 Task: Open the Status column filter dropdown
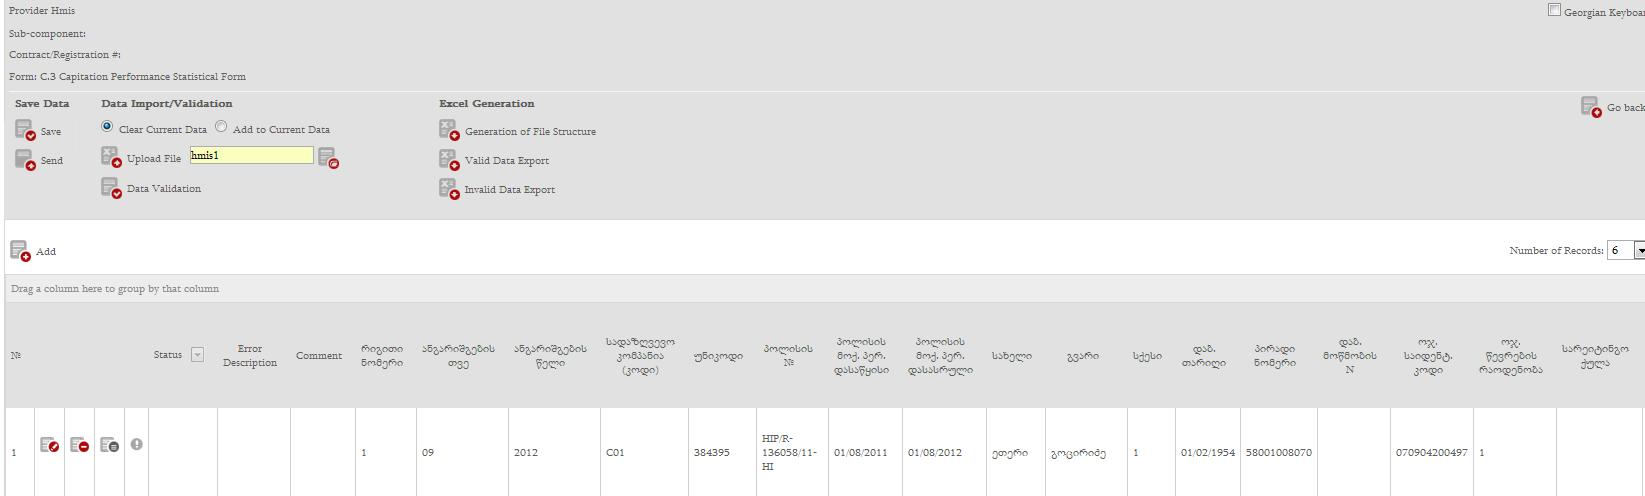point(197,355)
